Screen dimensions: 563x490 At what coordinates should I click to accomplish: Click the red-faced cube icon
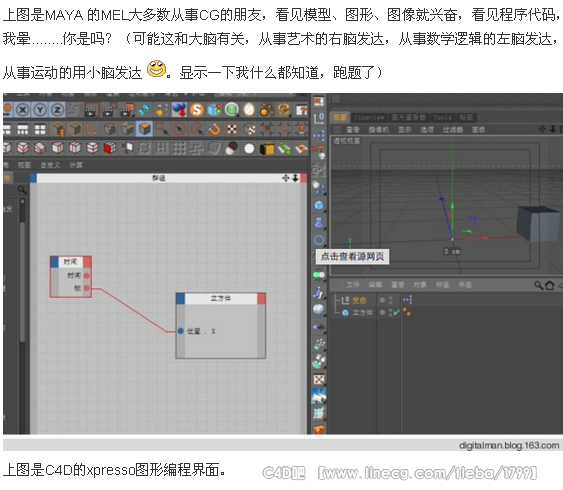[110, 148]
